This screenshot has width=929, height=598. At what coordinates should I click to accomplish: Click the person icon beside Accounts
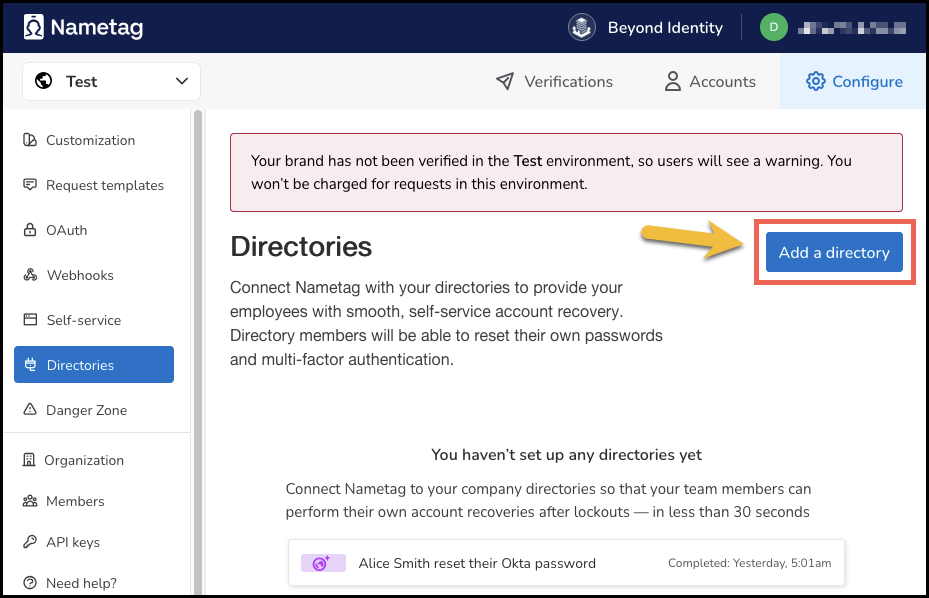tap(673, 82)
